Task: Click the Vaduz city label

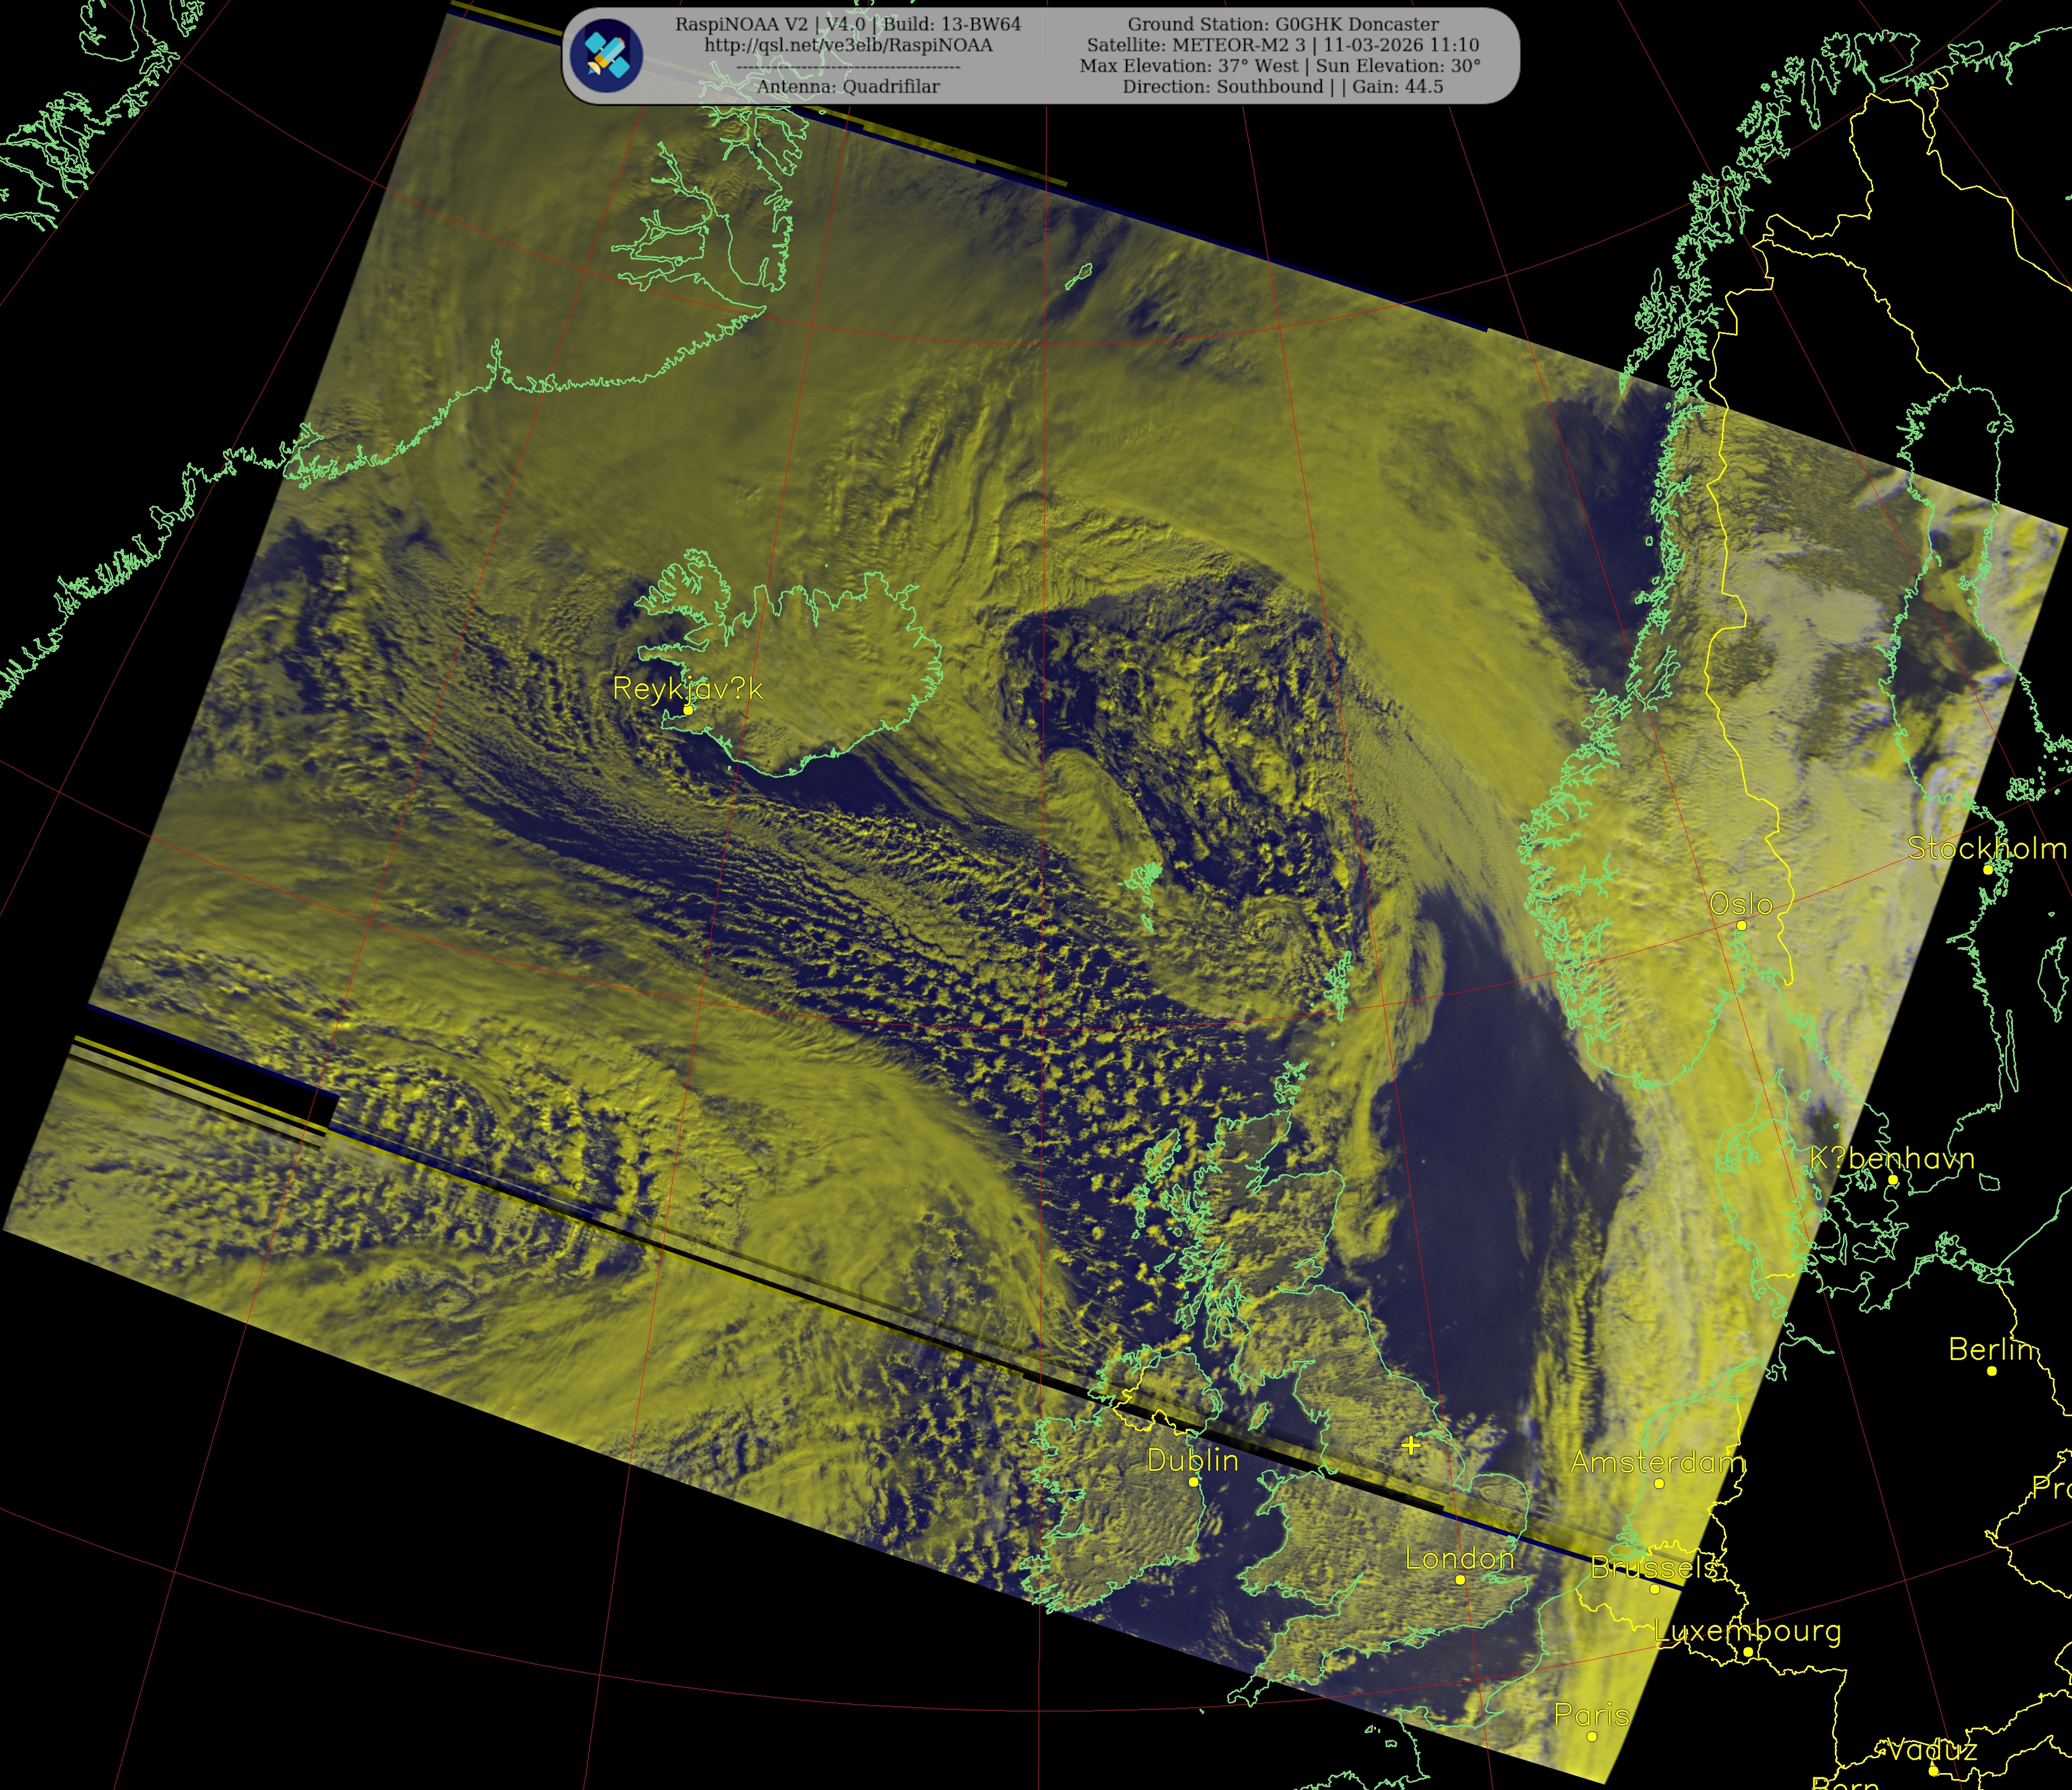Action: 1931,1750
